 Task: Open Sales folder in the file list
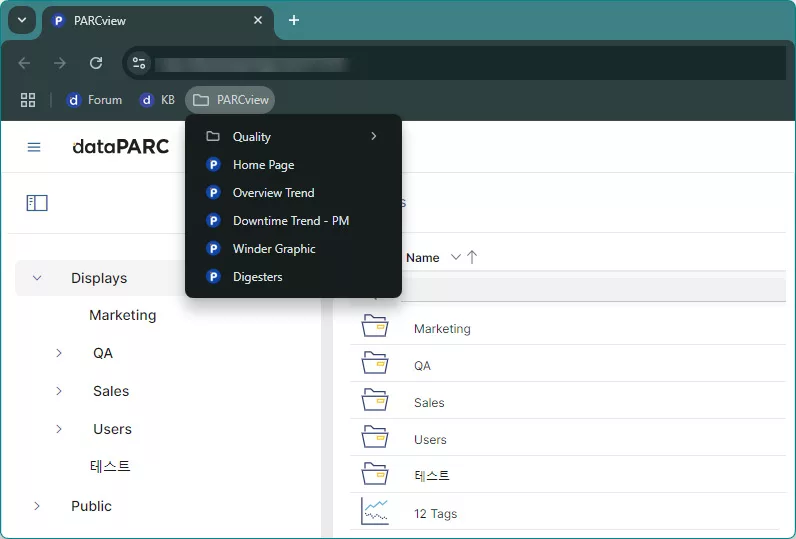[429, 403]
